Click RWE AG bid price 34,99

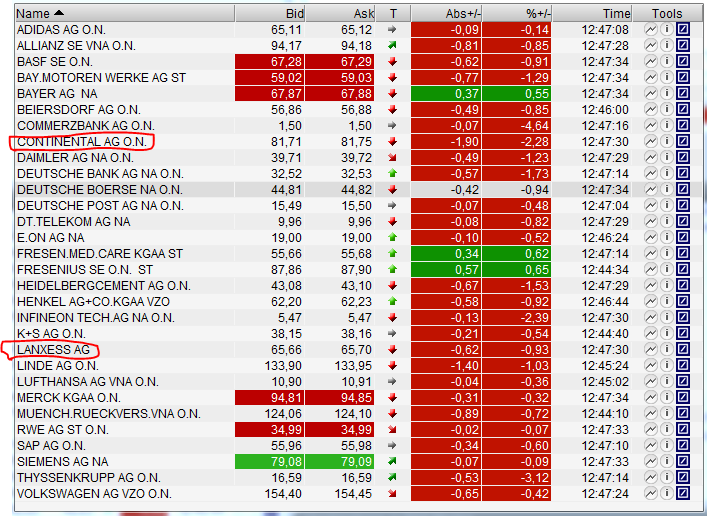(270, 430)
